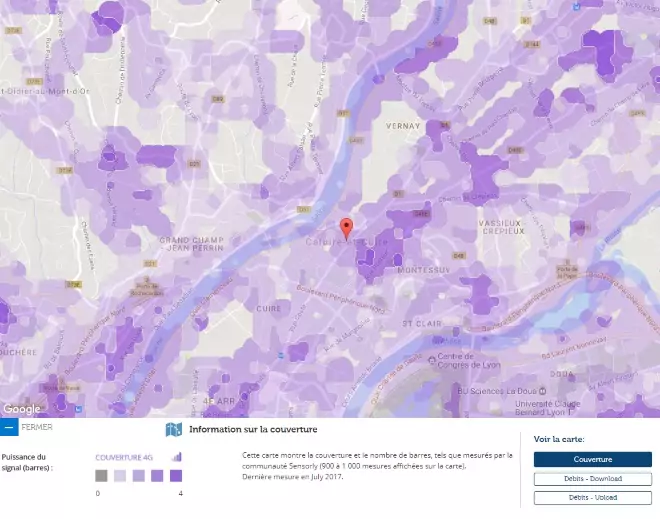Click the MONTESSUY map label
The height and width of the screenshot is (519, 660).
424,270
